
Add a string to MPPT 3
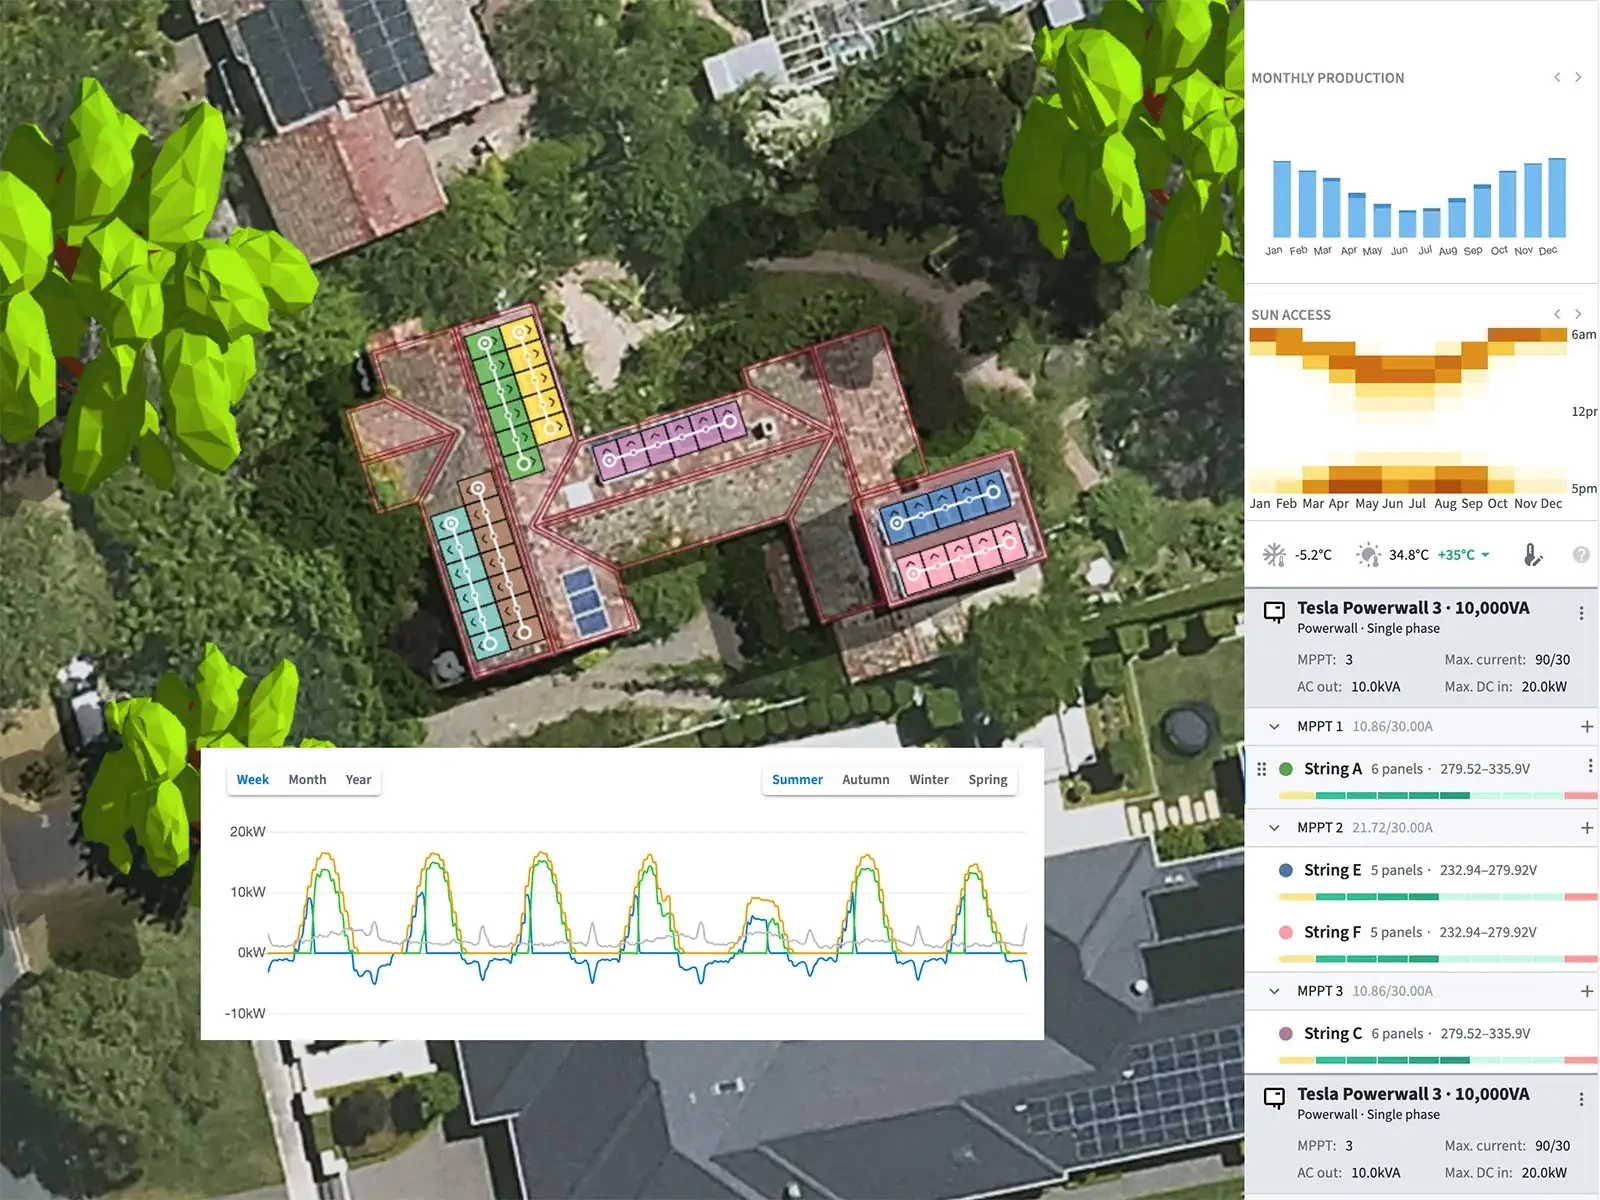click(1587, 991)
